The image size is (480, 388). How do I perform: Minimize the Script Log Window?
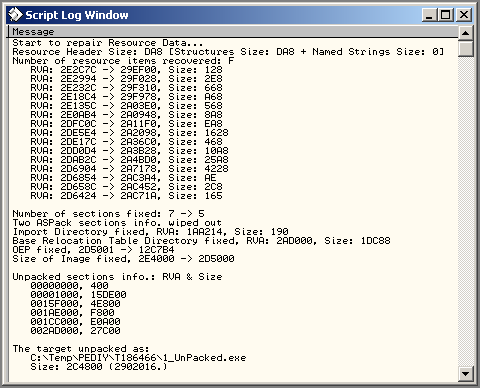point(429,15)
